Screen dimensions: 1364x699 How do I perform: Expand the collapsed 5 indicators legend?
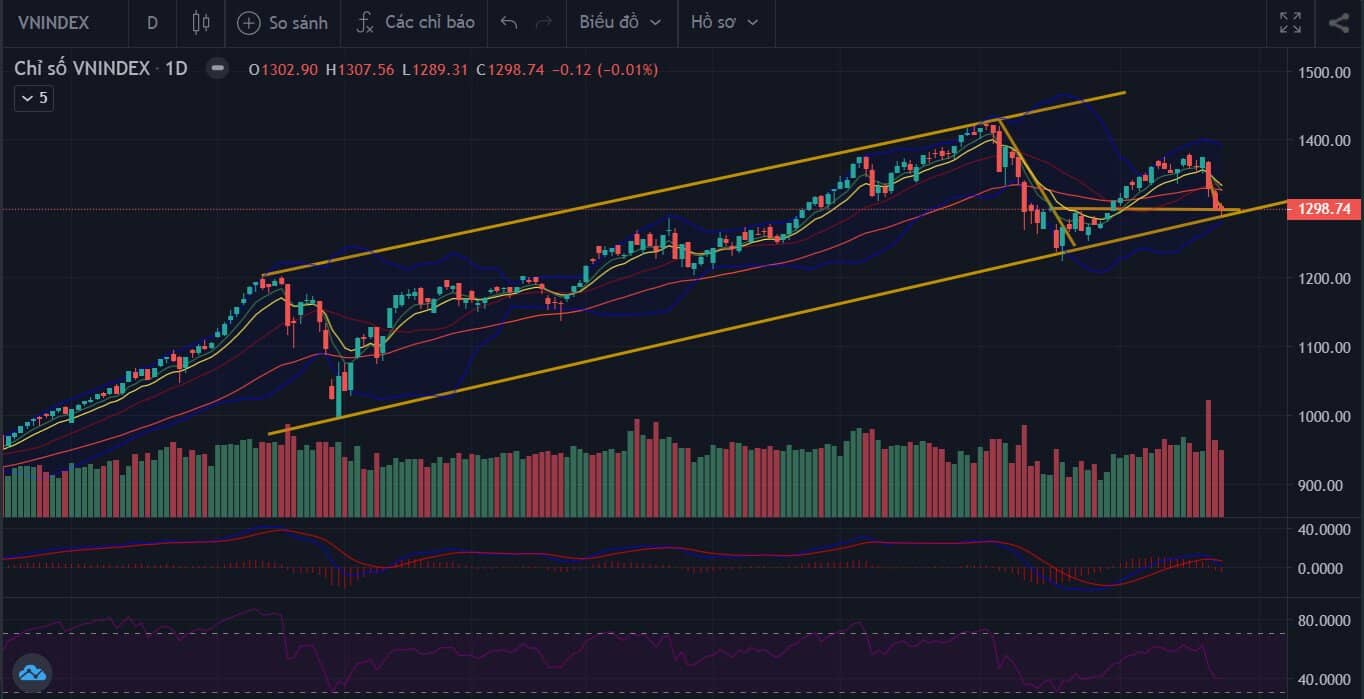tap(33, 98)
